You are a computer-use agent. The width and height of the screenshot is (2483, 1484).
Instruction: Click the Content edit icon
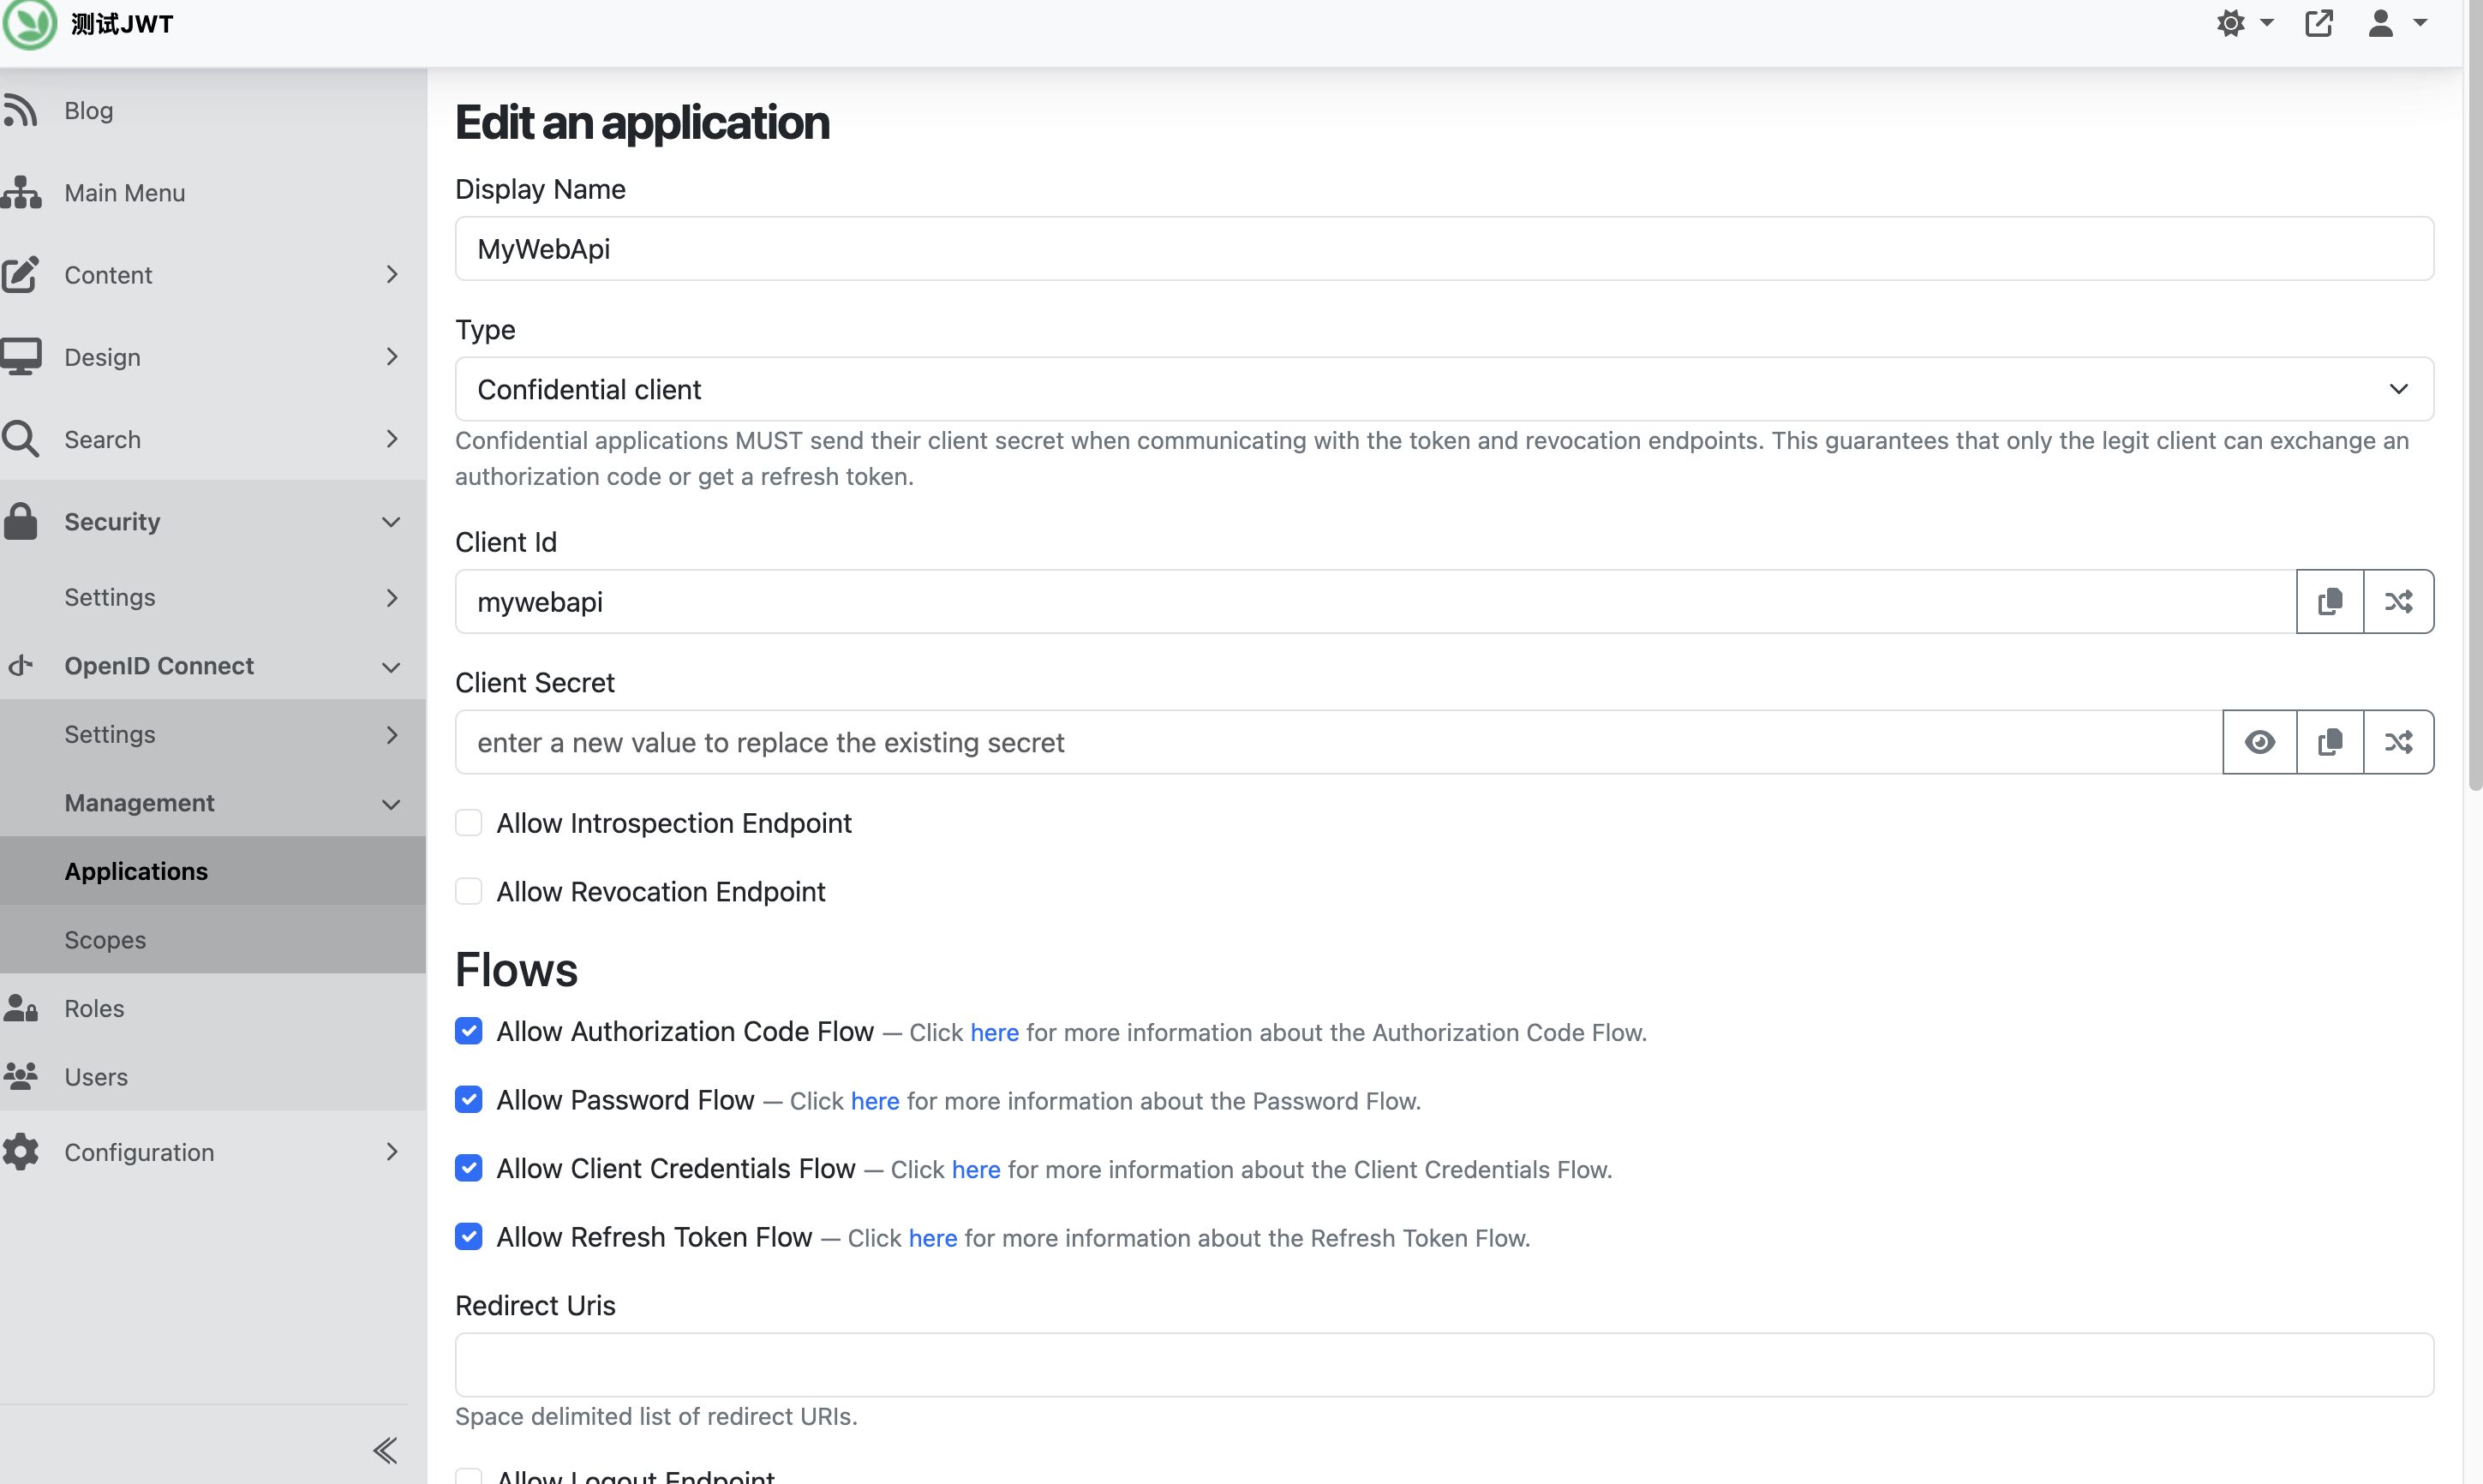pyautogui.click(x=20, y=274)
